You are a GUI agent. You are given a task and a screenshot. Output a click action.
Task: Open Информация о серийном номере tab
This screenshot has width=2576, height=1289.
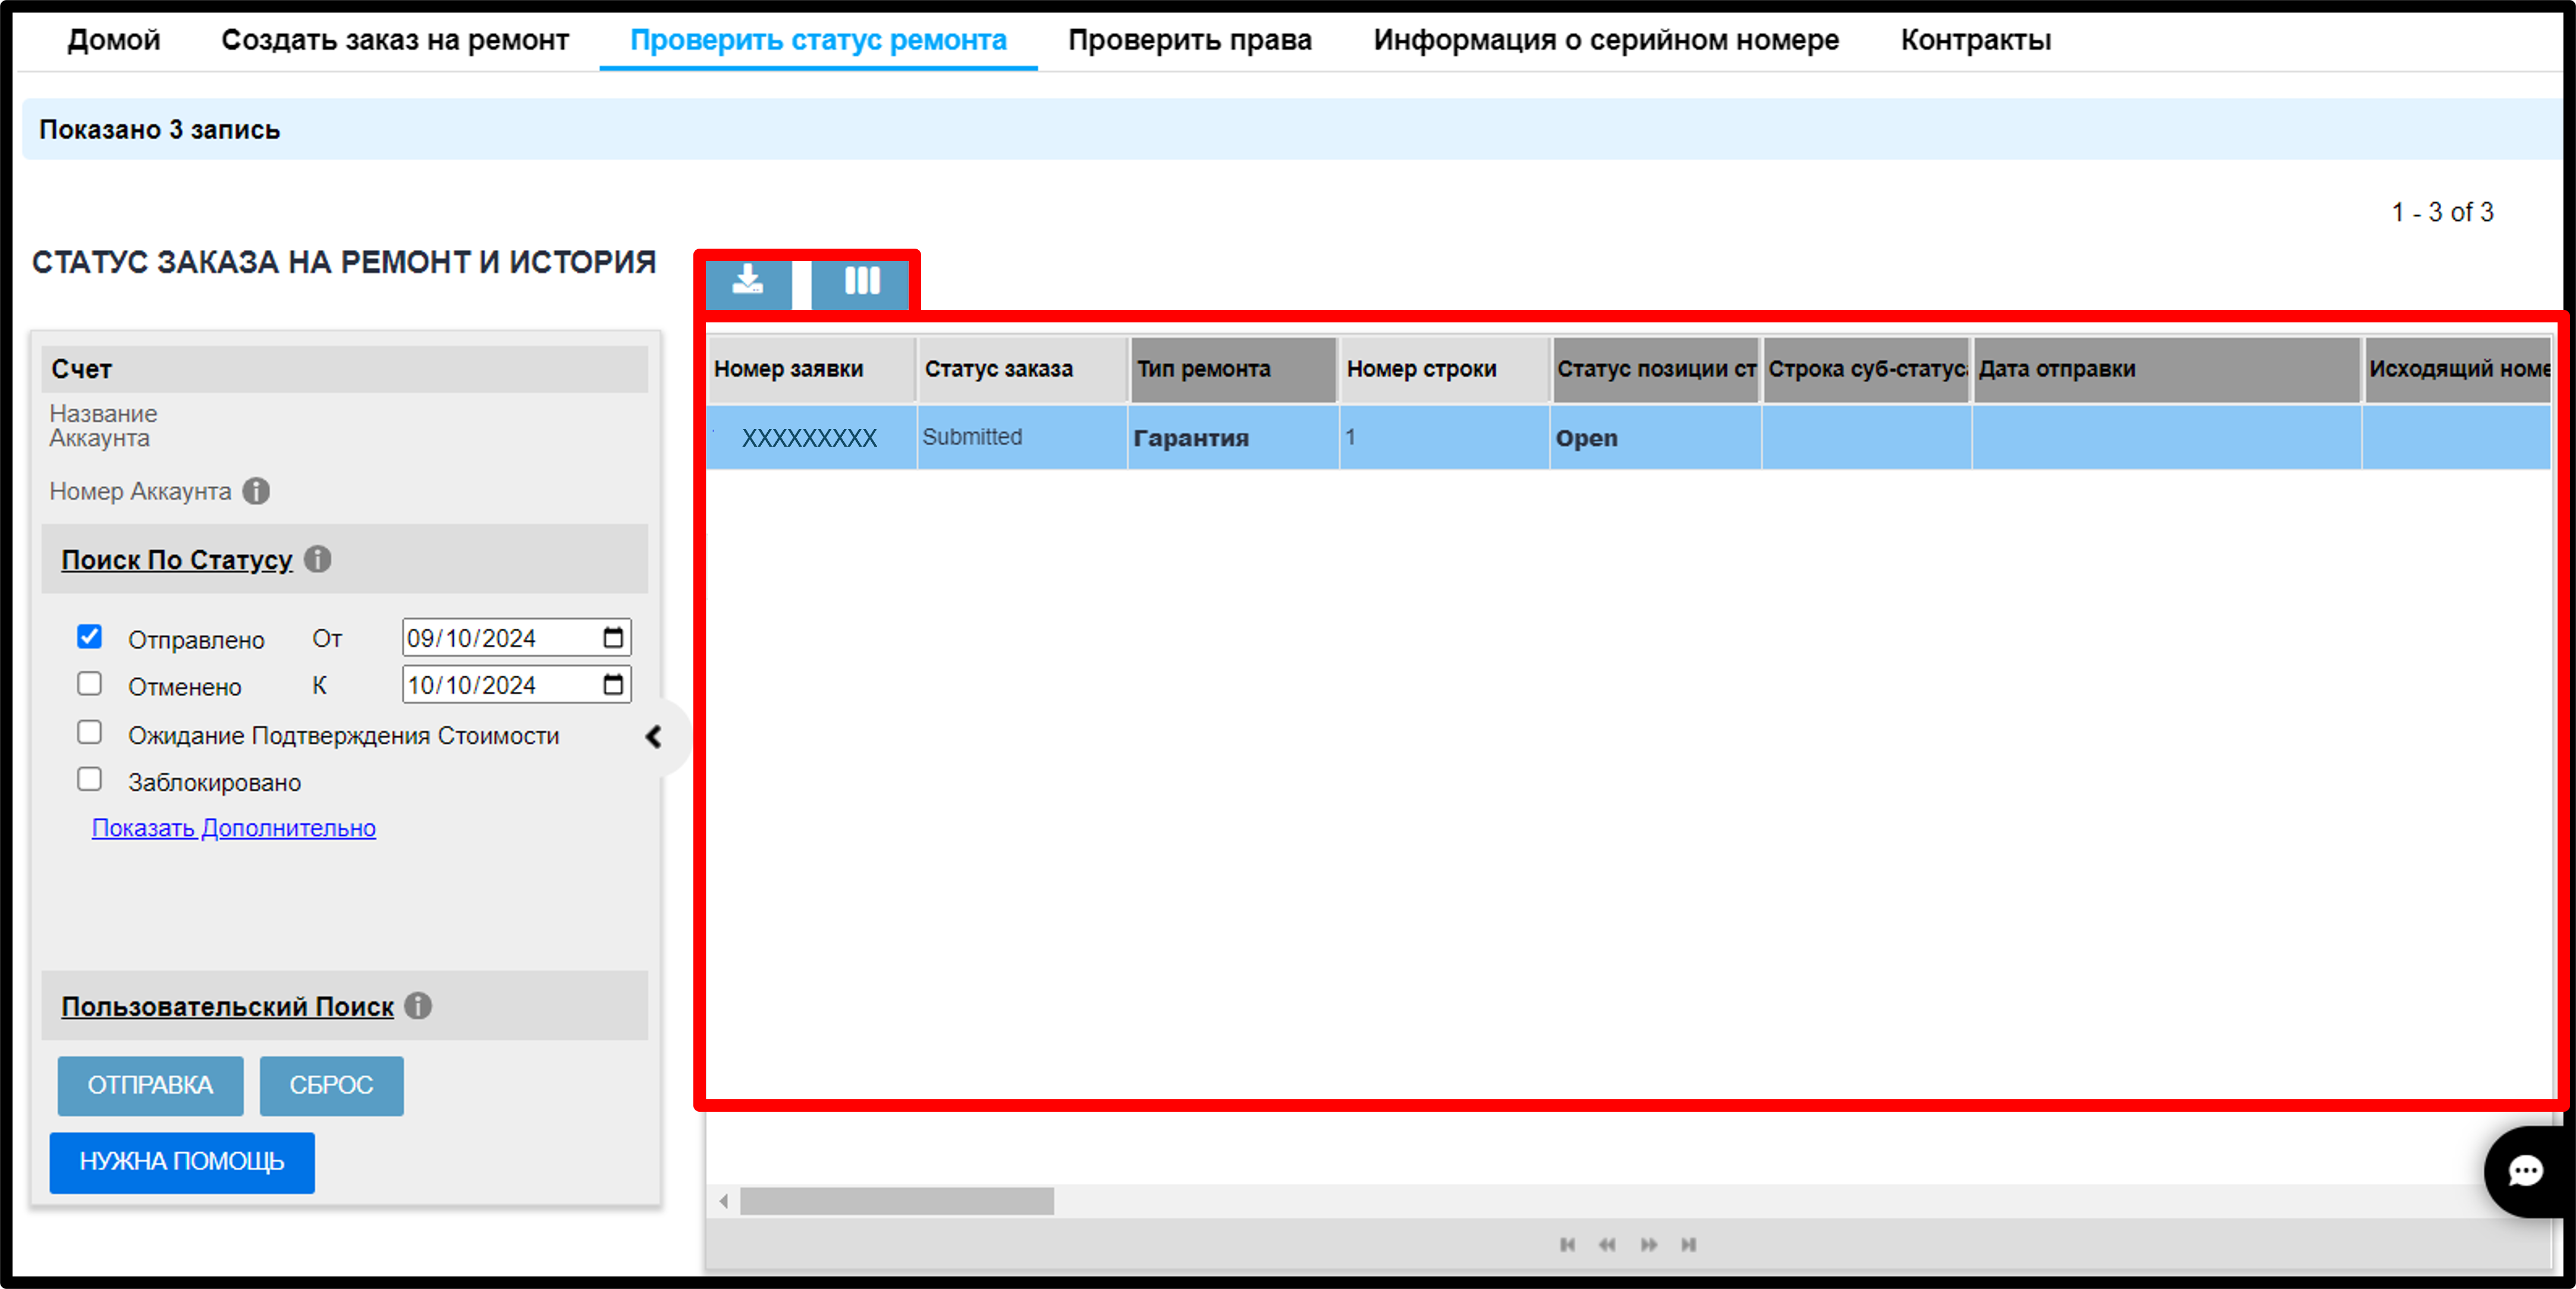click(x=1606, y=40)
